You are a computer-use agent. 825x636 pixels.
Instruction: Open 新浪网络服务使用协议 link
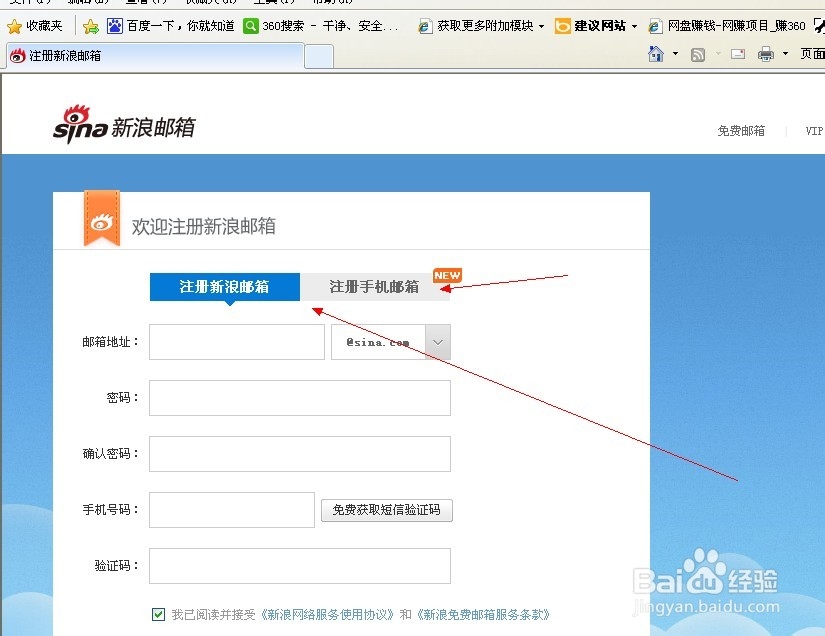(327, 614)
